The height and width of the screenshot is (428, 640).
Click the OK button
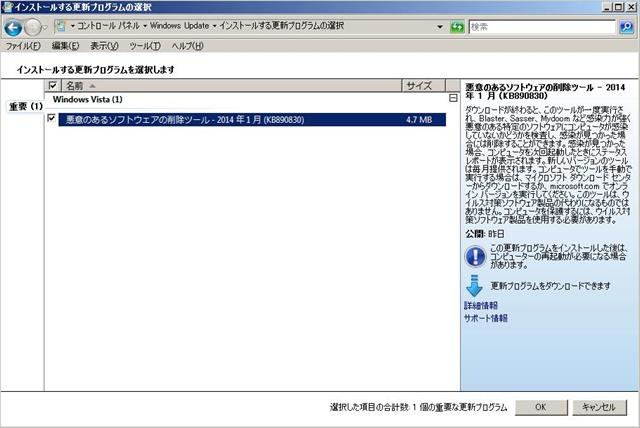coord(541,407)
